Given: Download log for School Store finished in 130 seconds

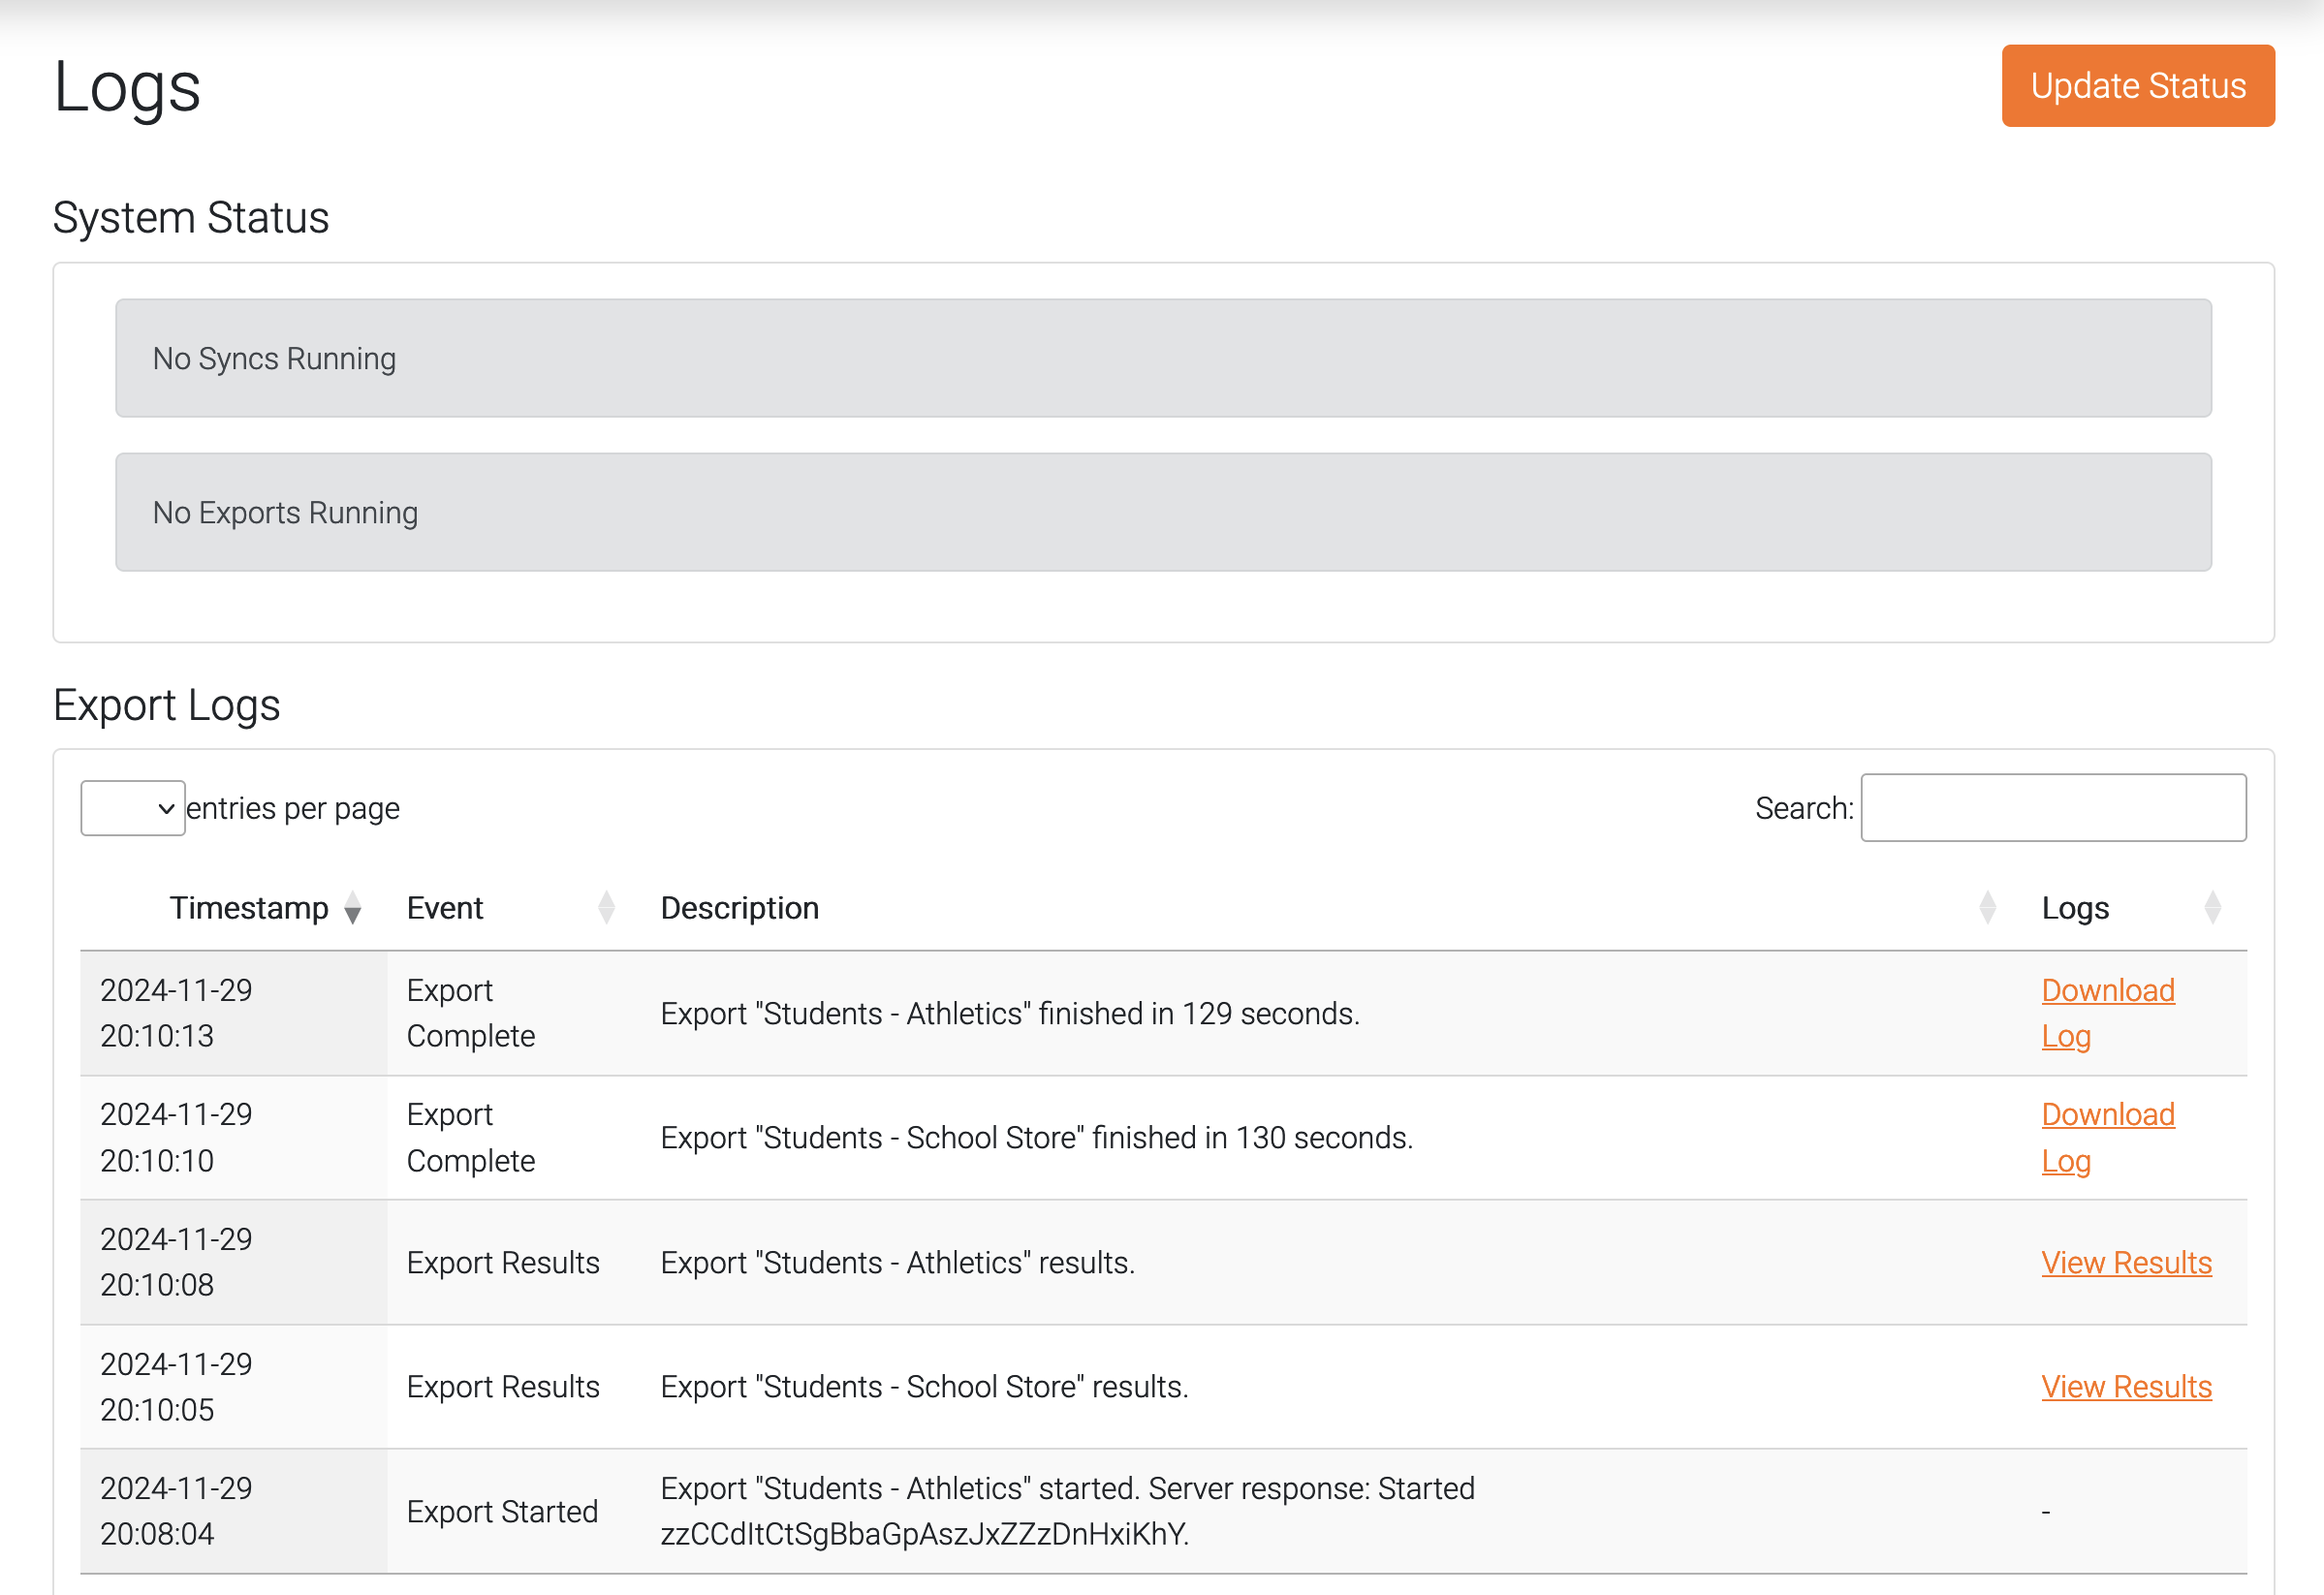Looking at the screenshot, I should [x=2108, y=1138].
